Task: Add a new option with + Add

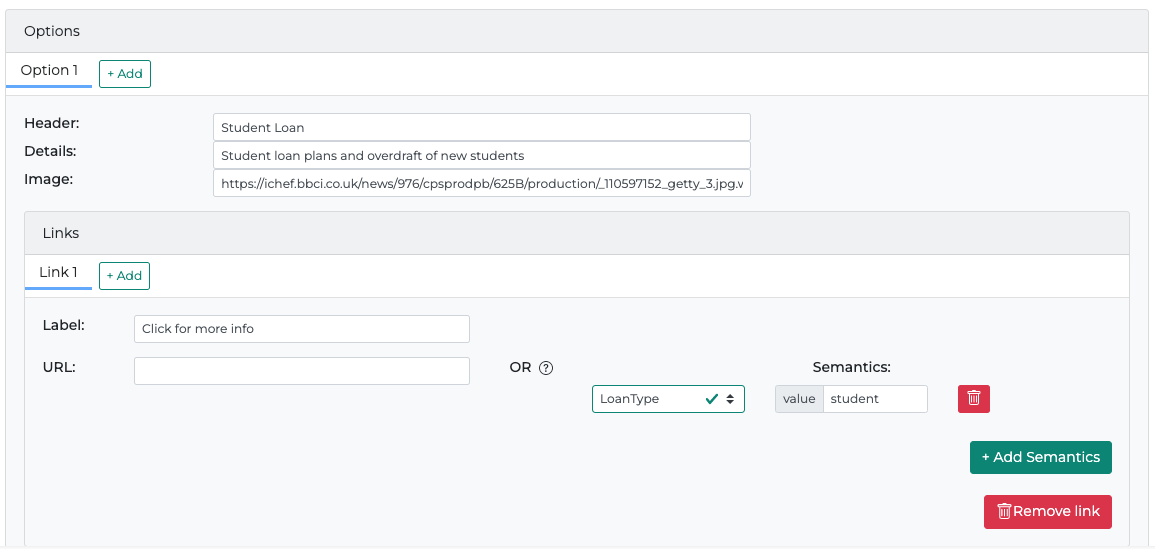Action: [x=125, y=74]
